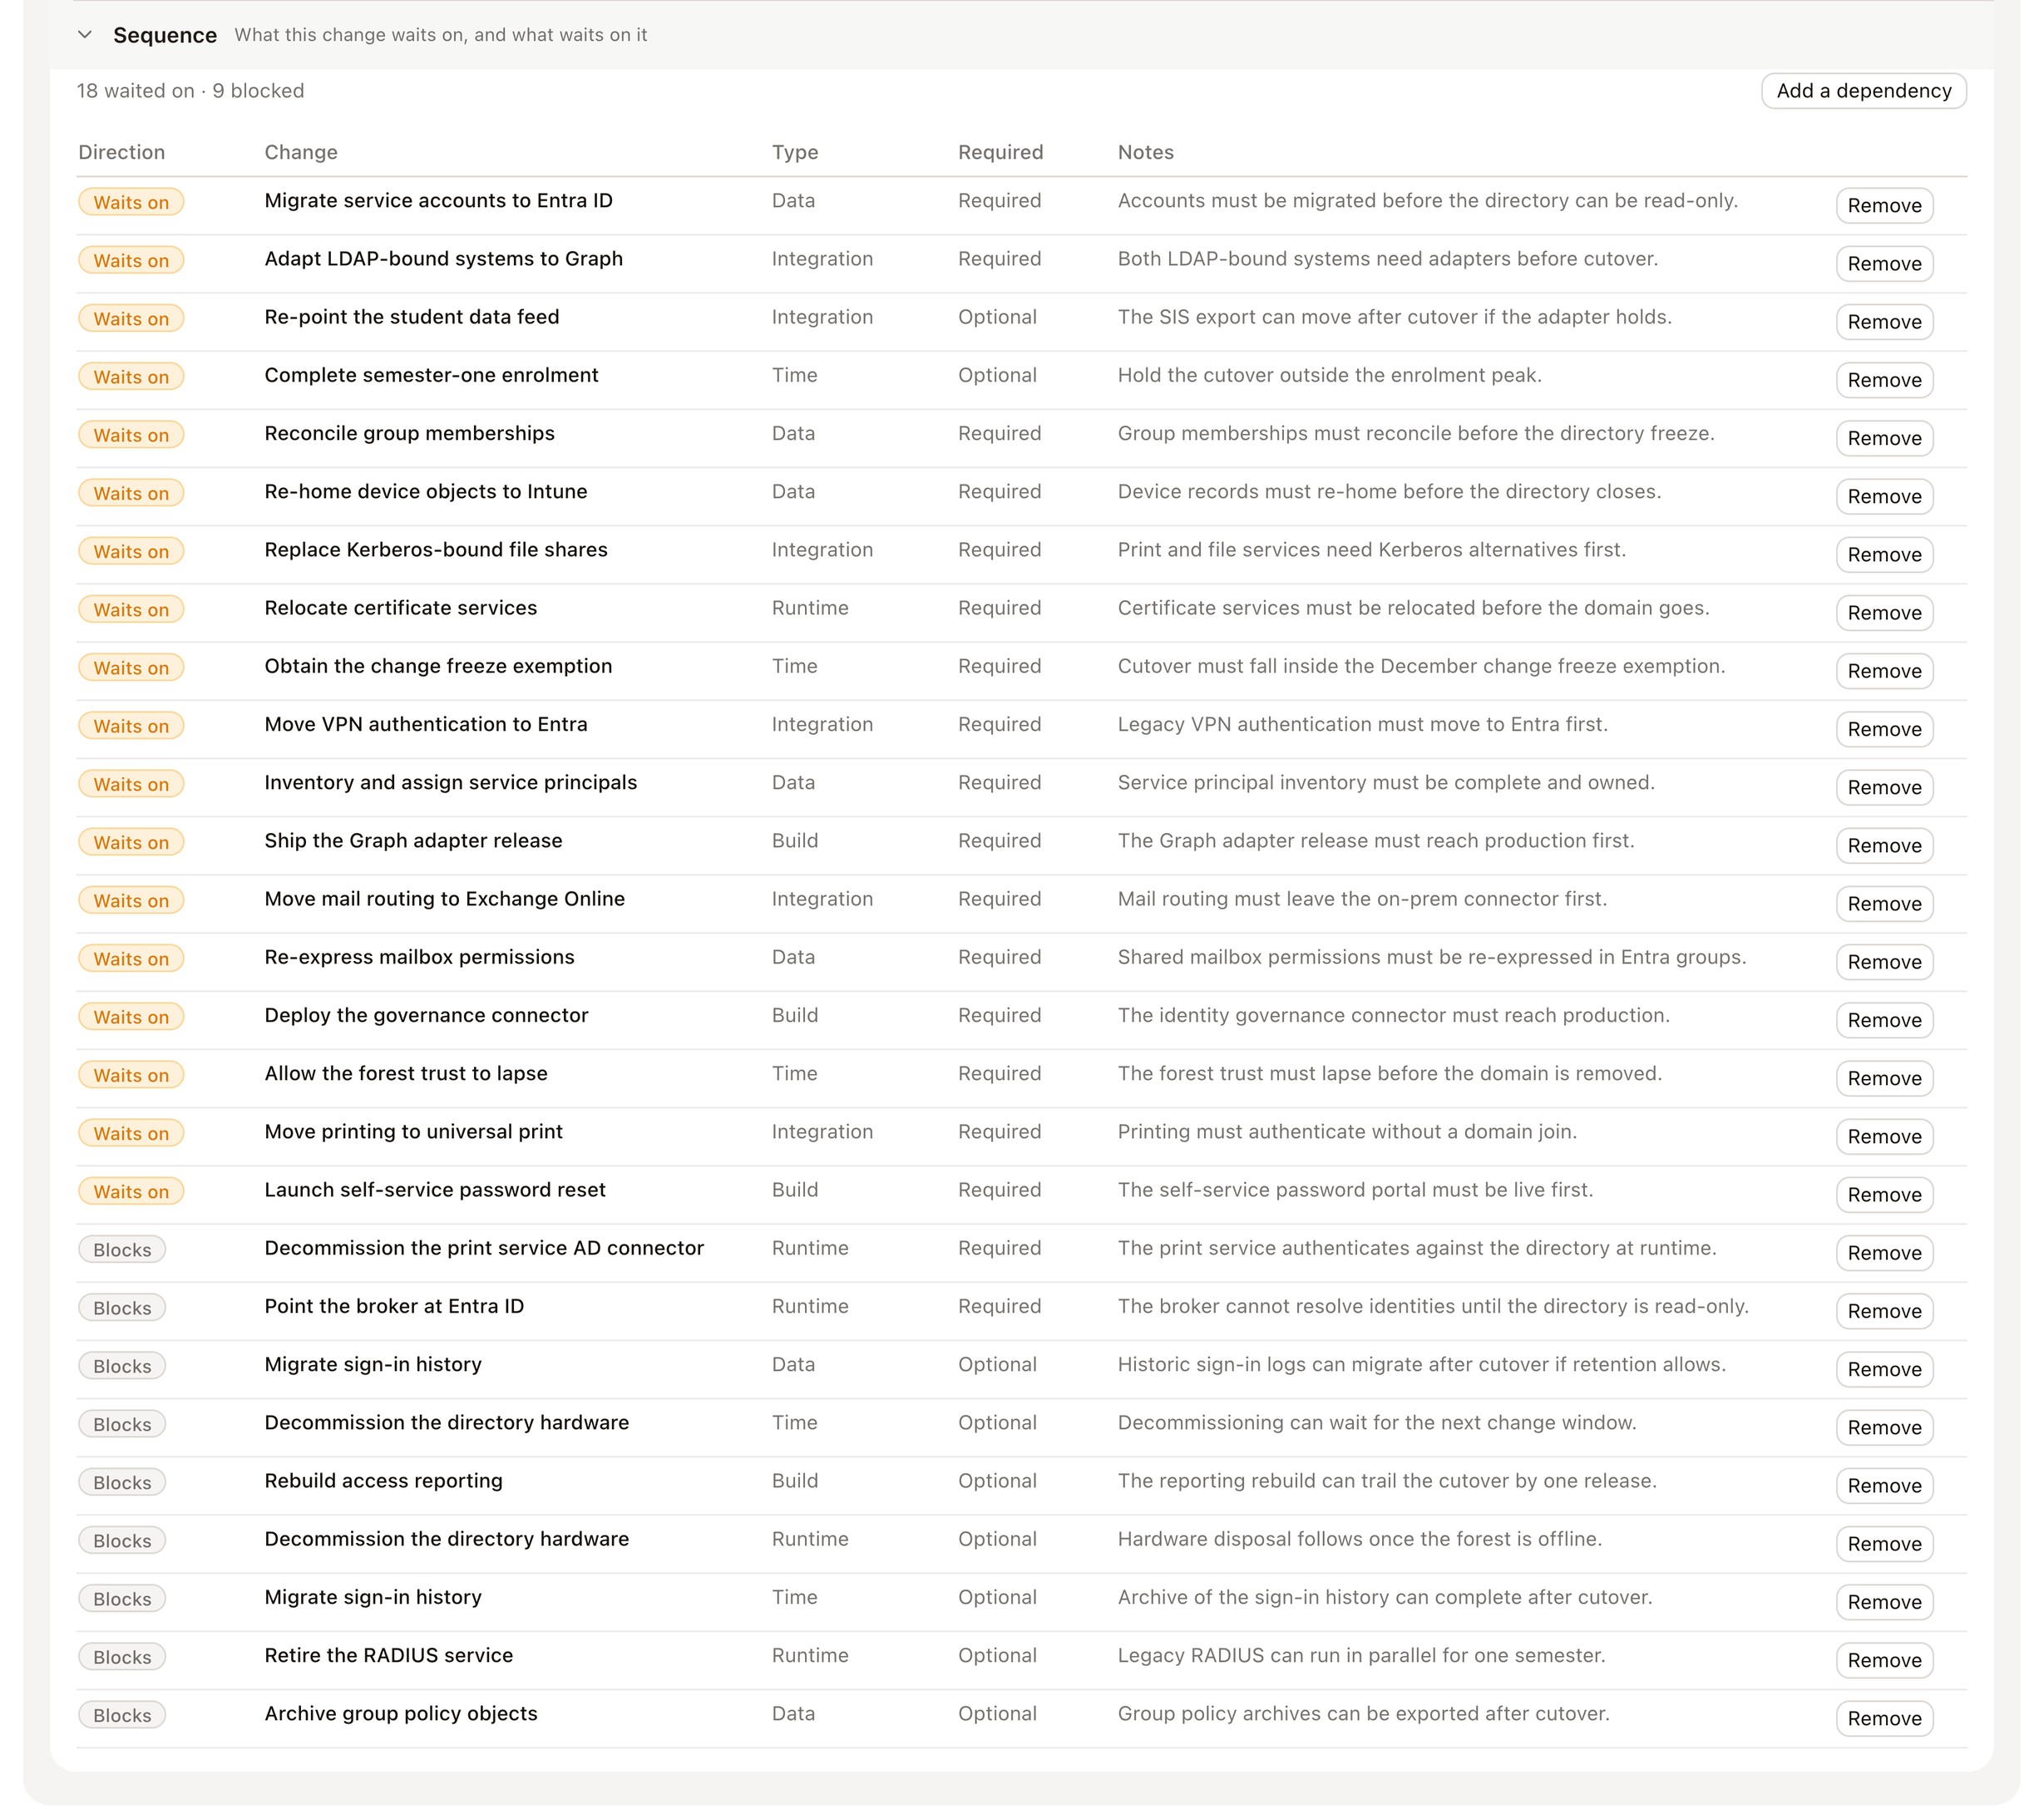Remove the Complete semester-one enrolment dependency

click(1884, 380)
